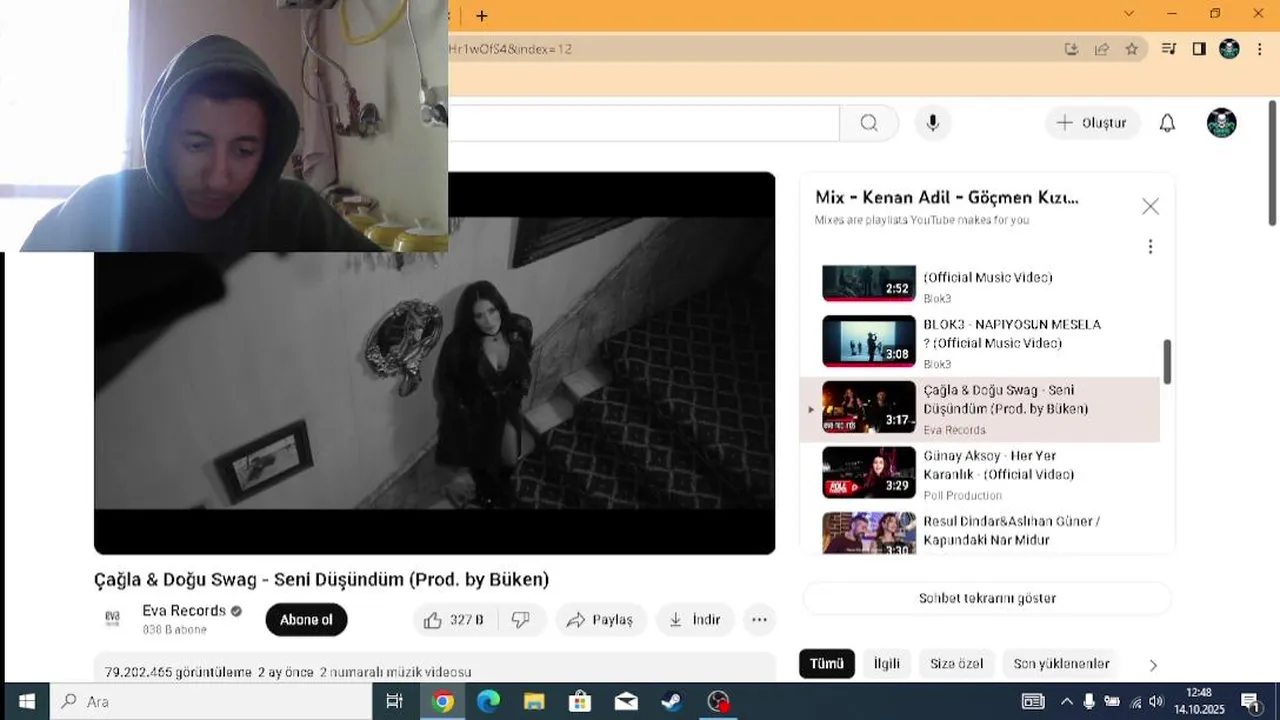Click Sohbet tekrarını göster button
1280x720 pixels.
[x=987, y=598]
